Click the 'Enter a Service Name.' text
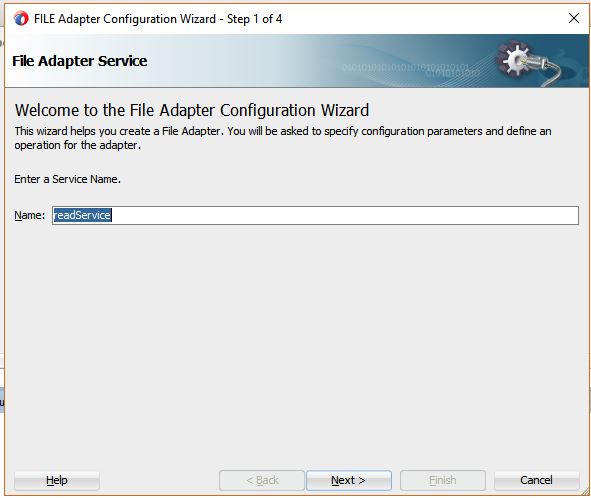Screen dimensions: 591x498 click(67, 179)
